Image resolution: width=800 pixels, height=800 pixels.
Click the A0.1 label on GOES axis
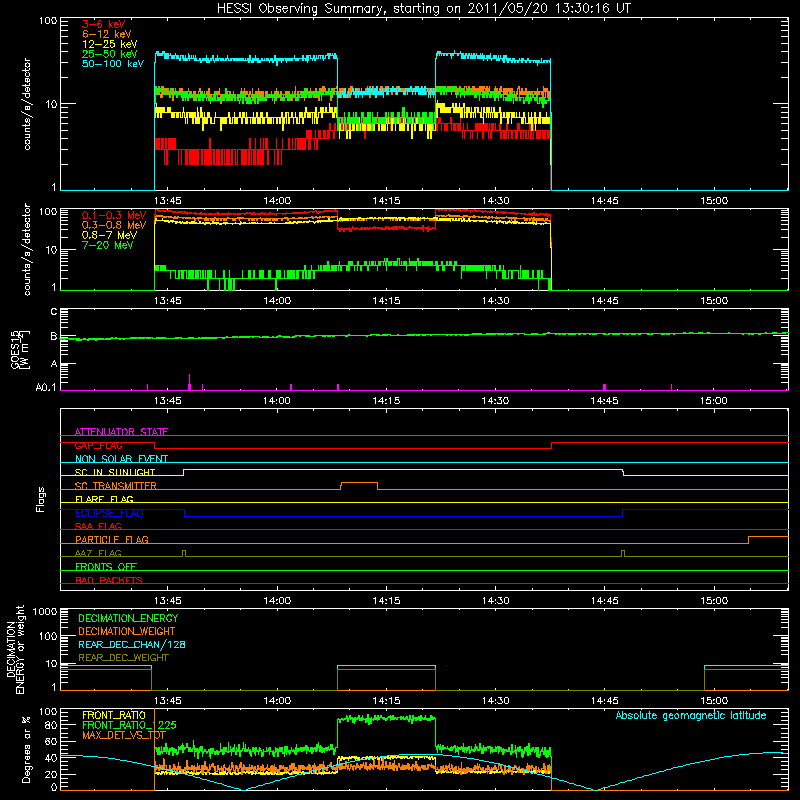tap(45, 387)
